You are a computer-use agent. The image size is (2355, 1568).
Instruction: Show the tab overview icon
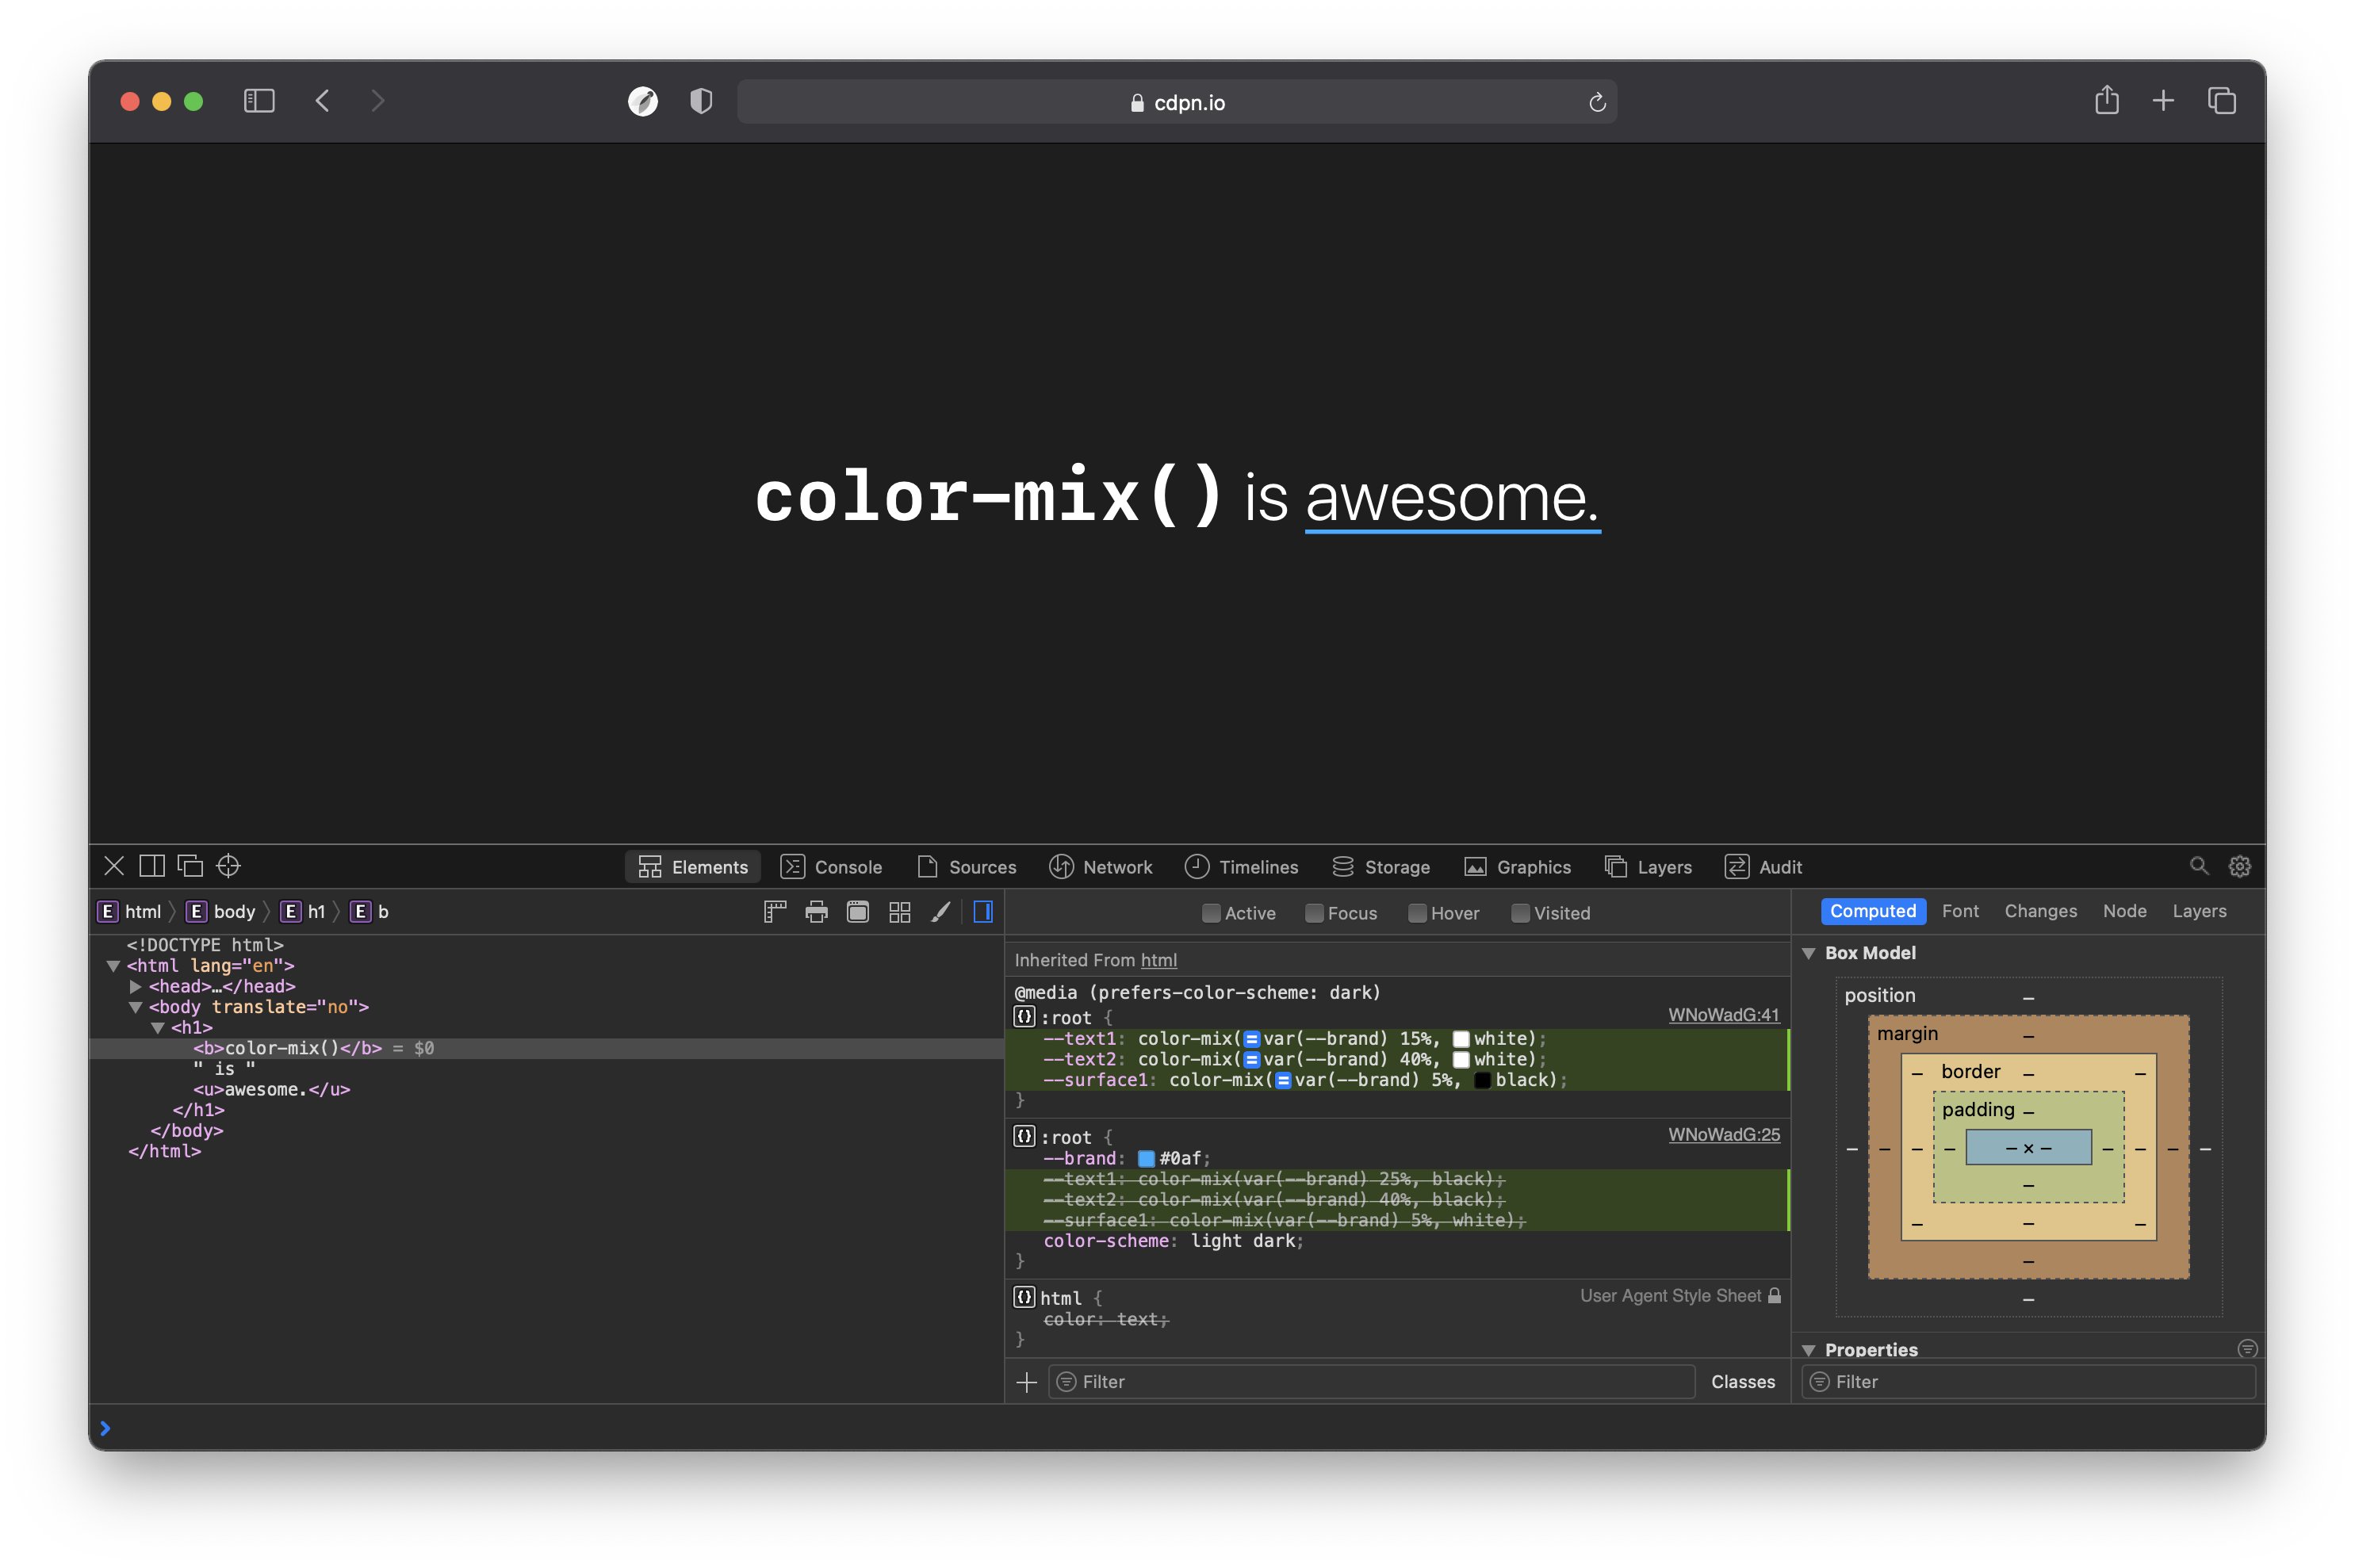(x=2222, y=101)
